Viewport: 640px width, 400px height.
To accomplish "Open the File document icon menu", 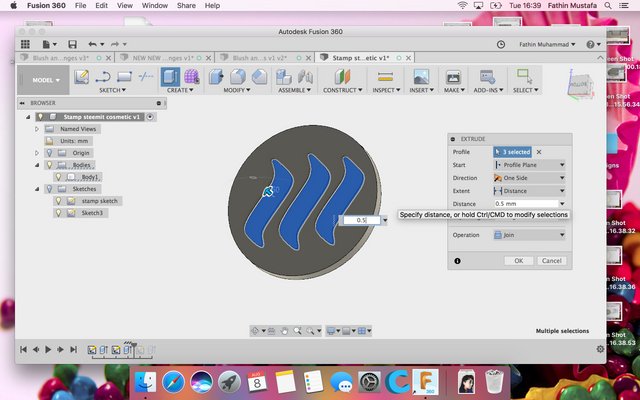I will (49, 44).
